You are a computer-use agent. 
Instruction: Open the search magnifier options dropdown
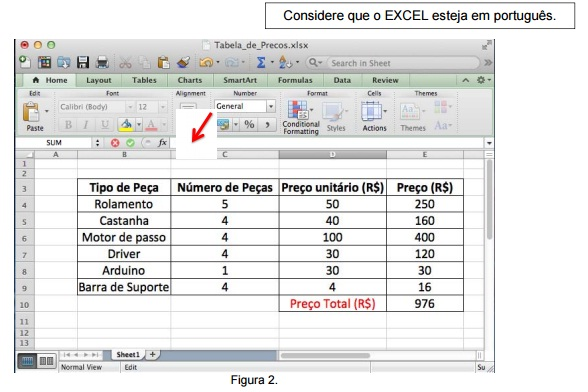pos(315,63)
